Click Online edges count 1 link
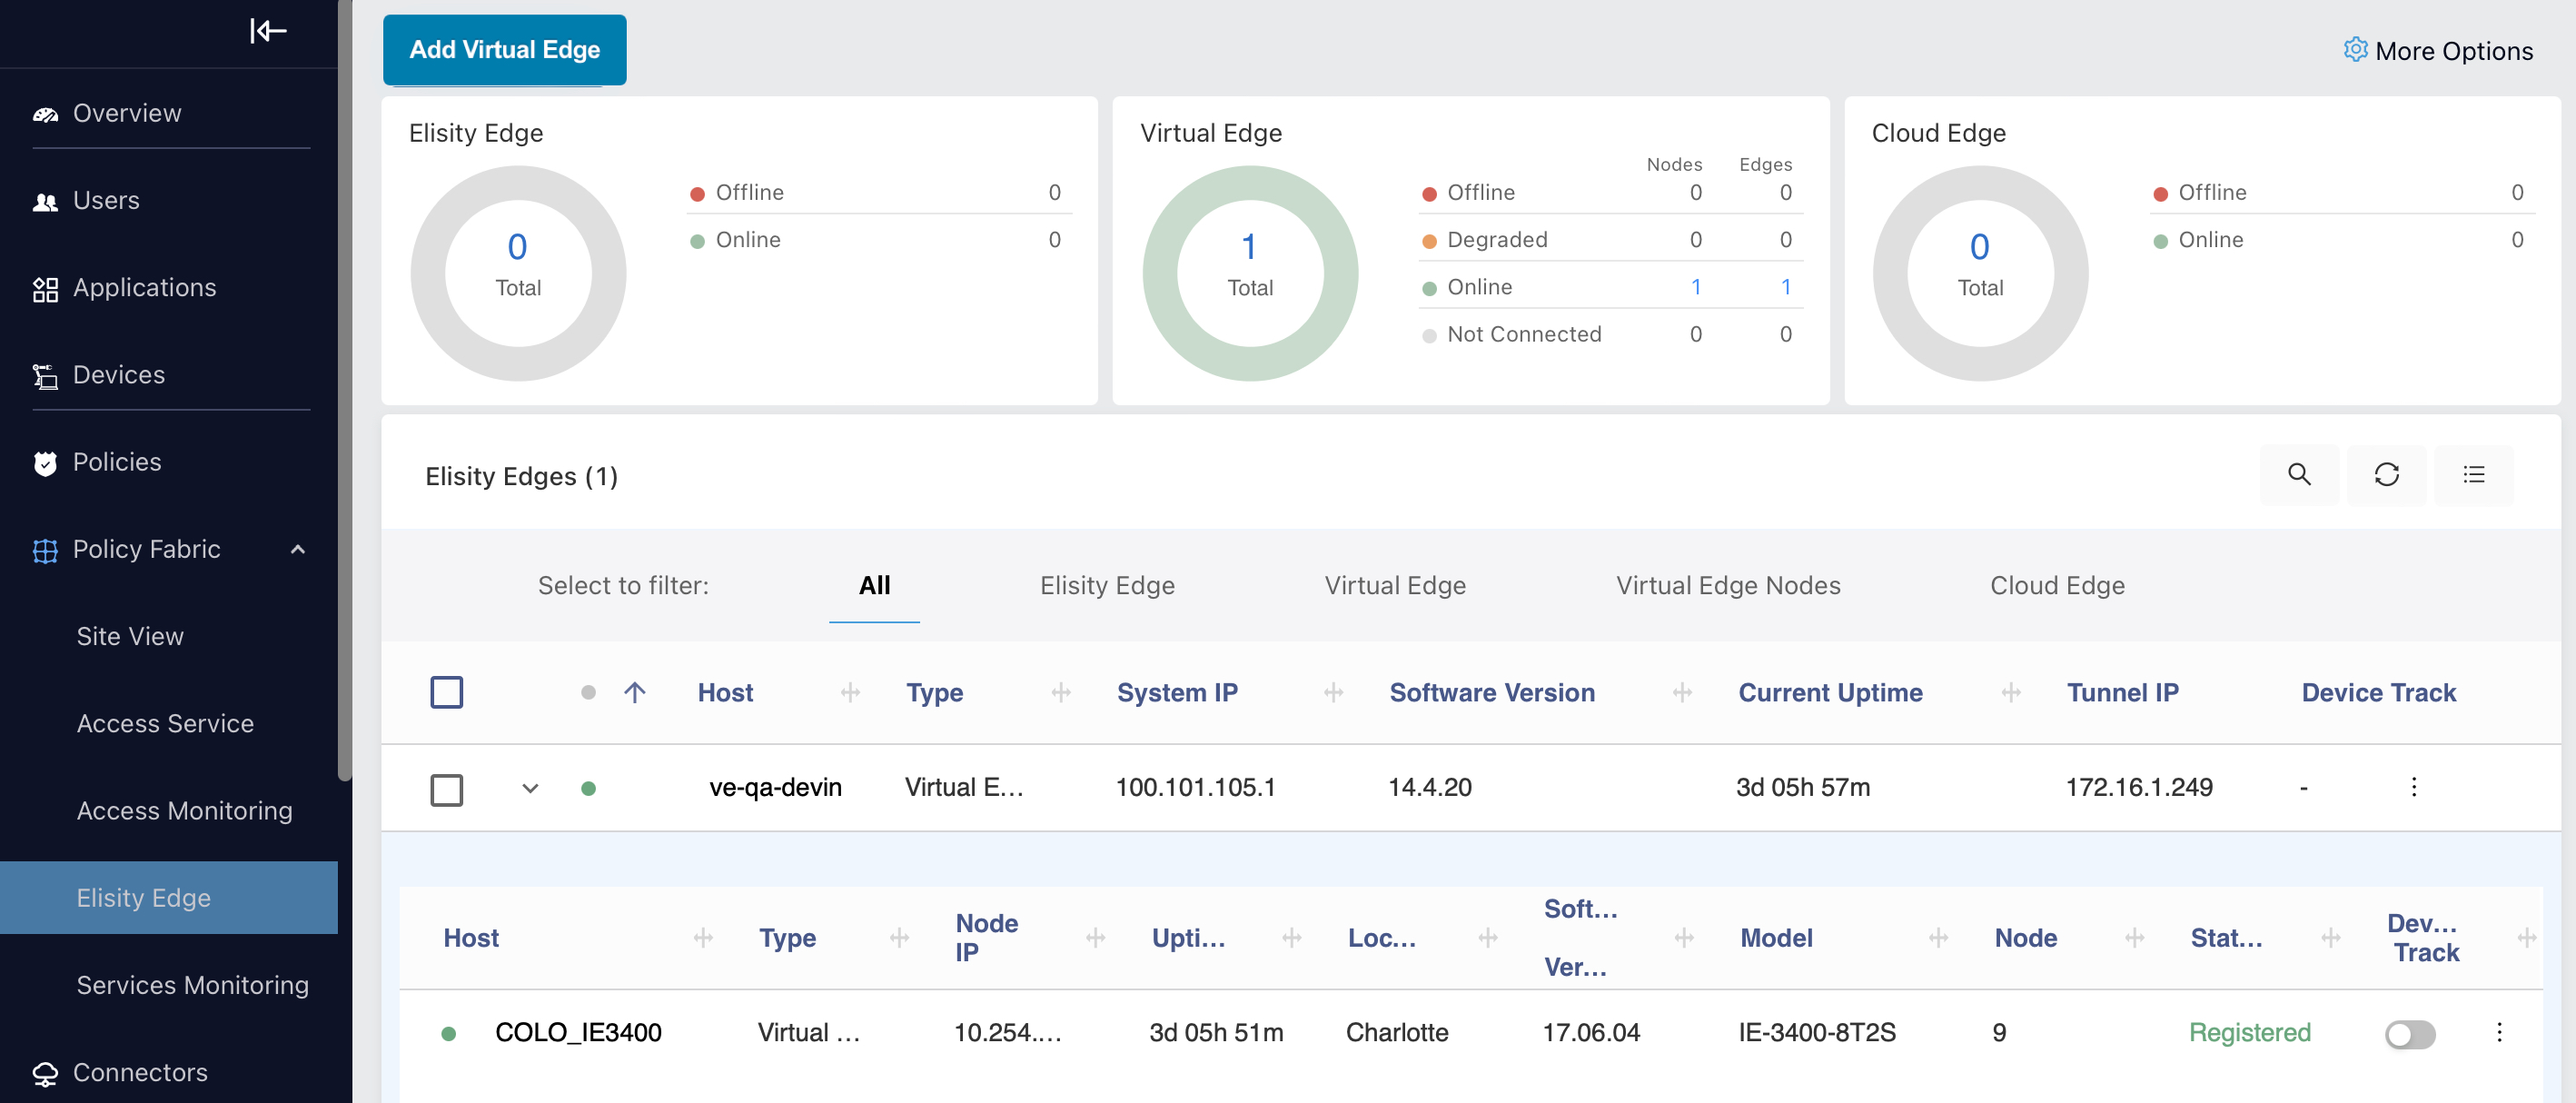 (1786, 287)
